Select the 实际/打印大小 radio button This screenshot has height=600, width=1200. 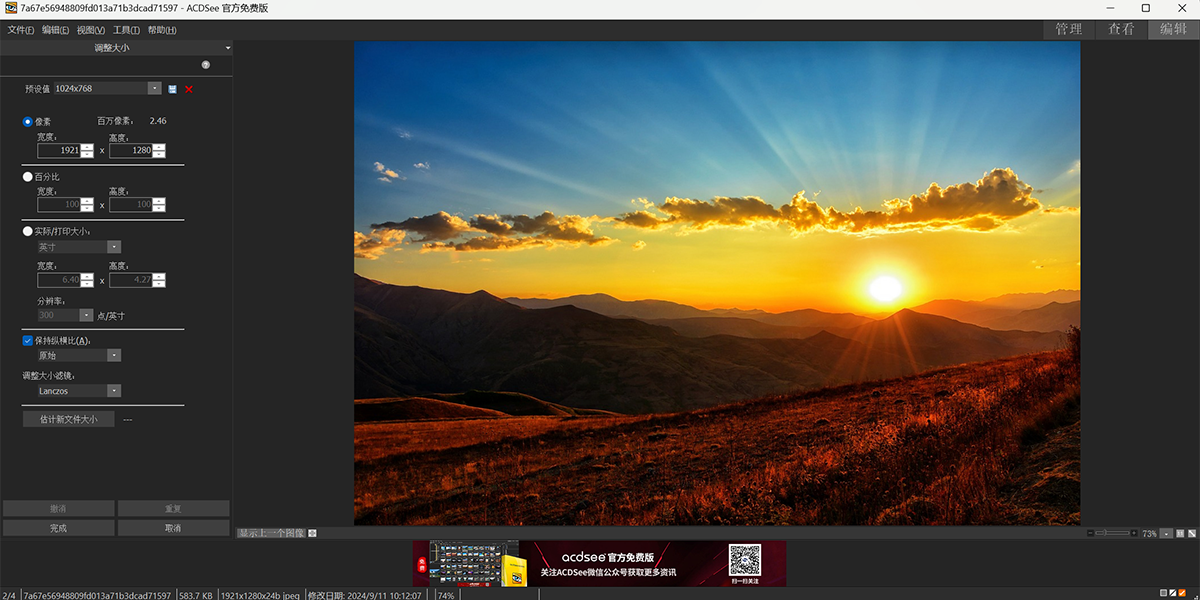(x=28, y=231)
